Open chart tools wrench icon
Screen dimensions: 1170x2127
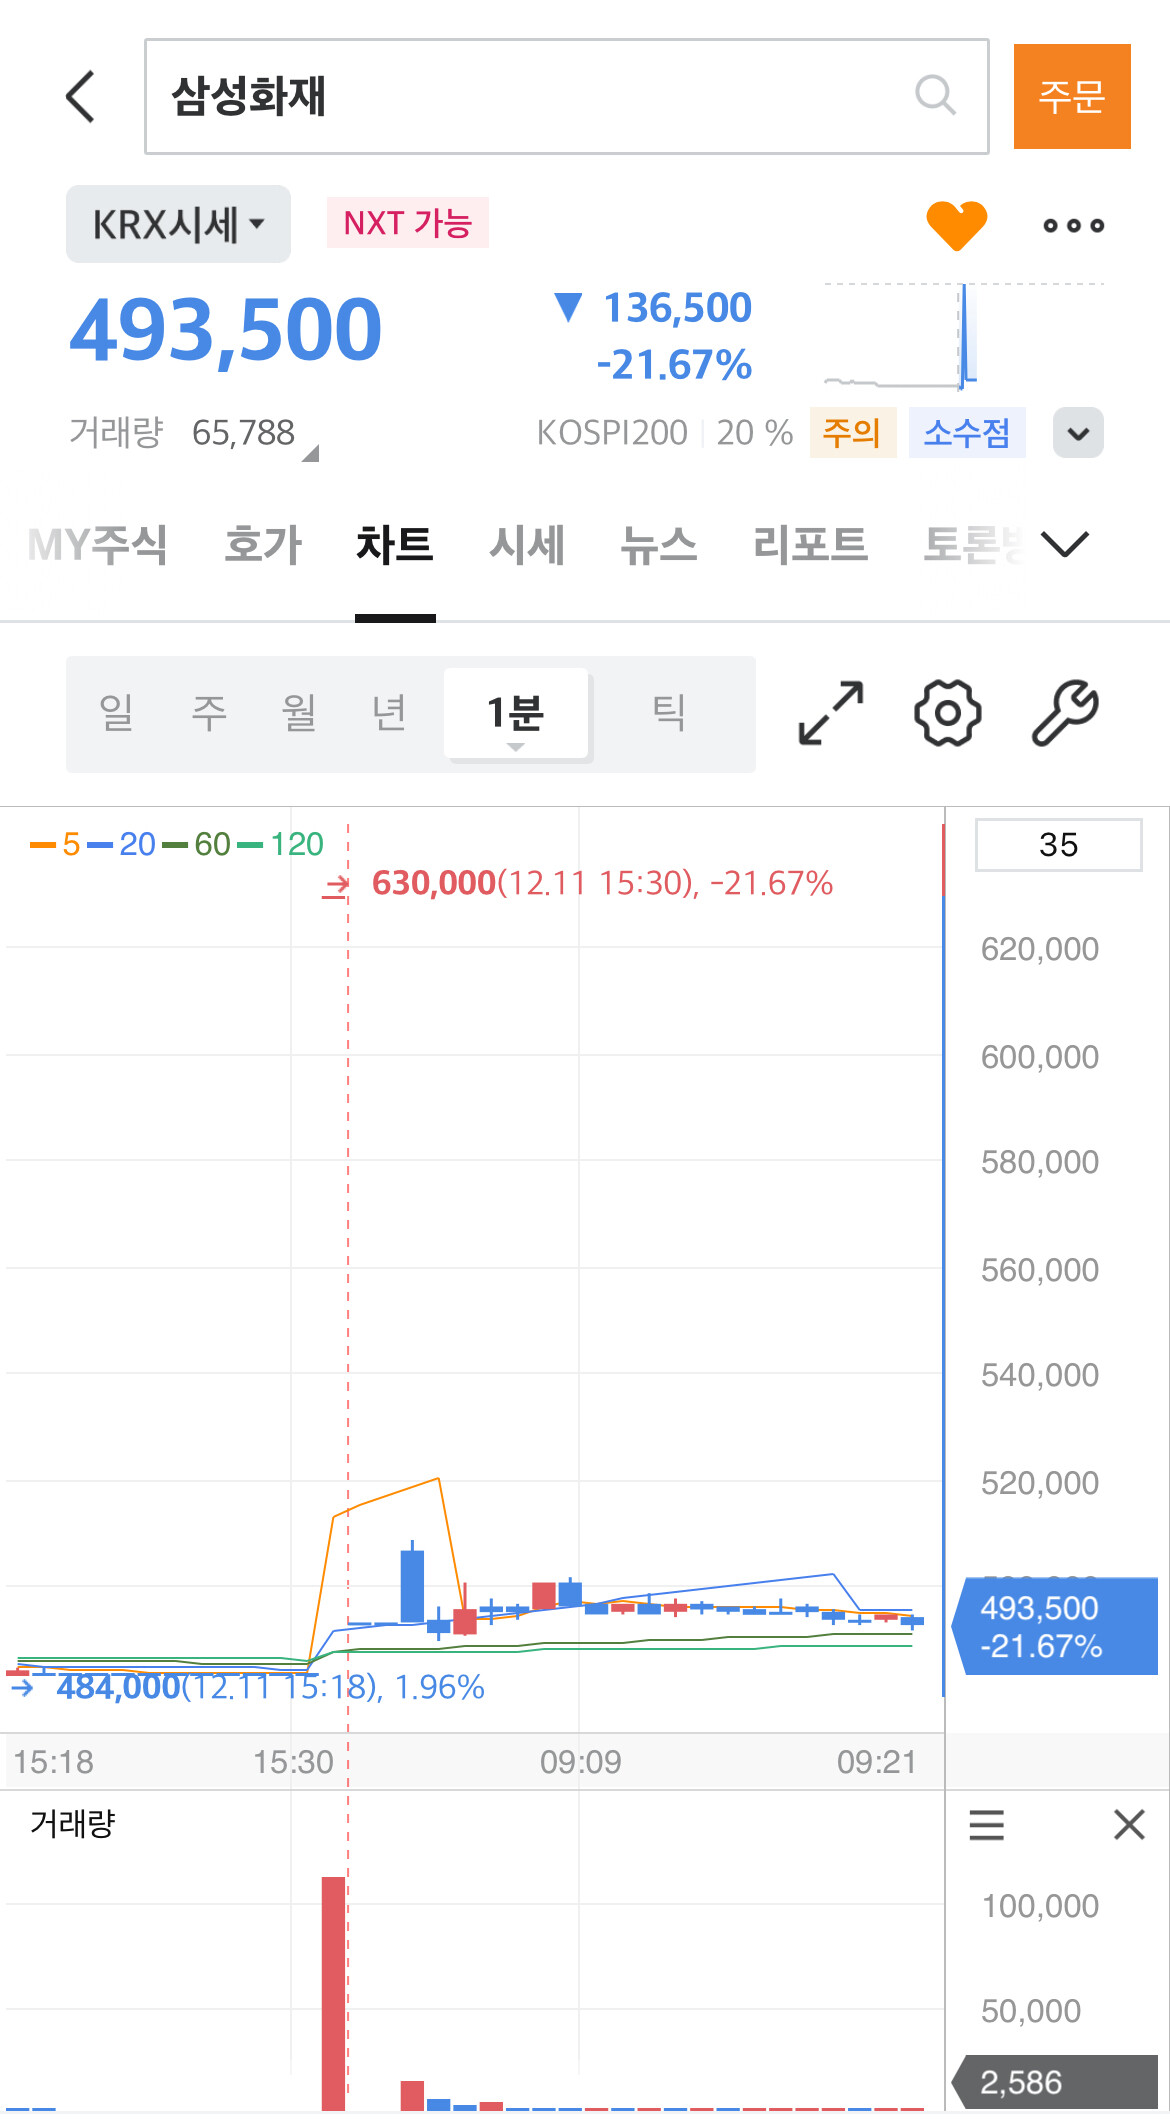[x=1065, y=713]
